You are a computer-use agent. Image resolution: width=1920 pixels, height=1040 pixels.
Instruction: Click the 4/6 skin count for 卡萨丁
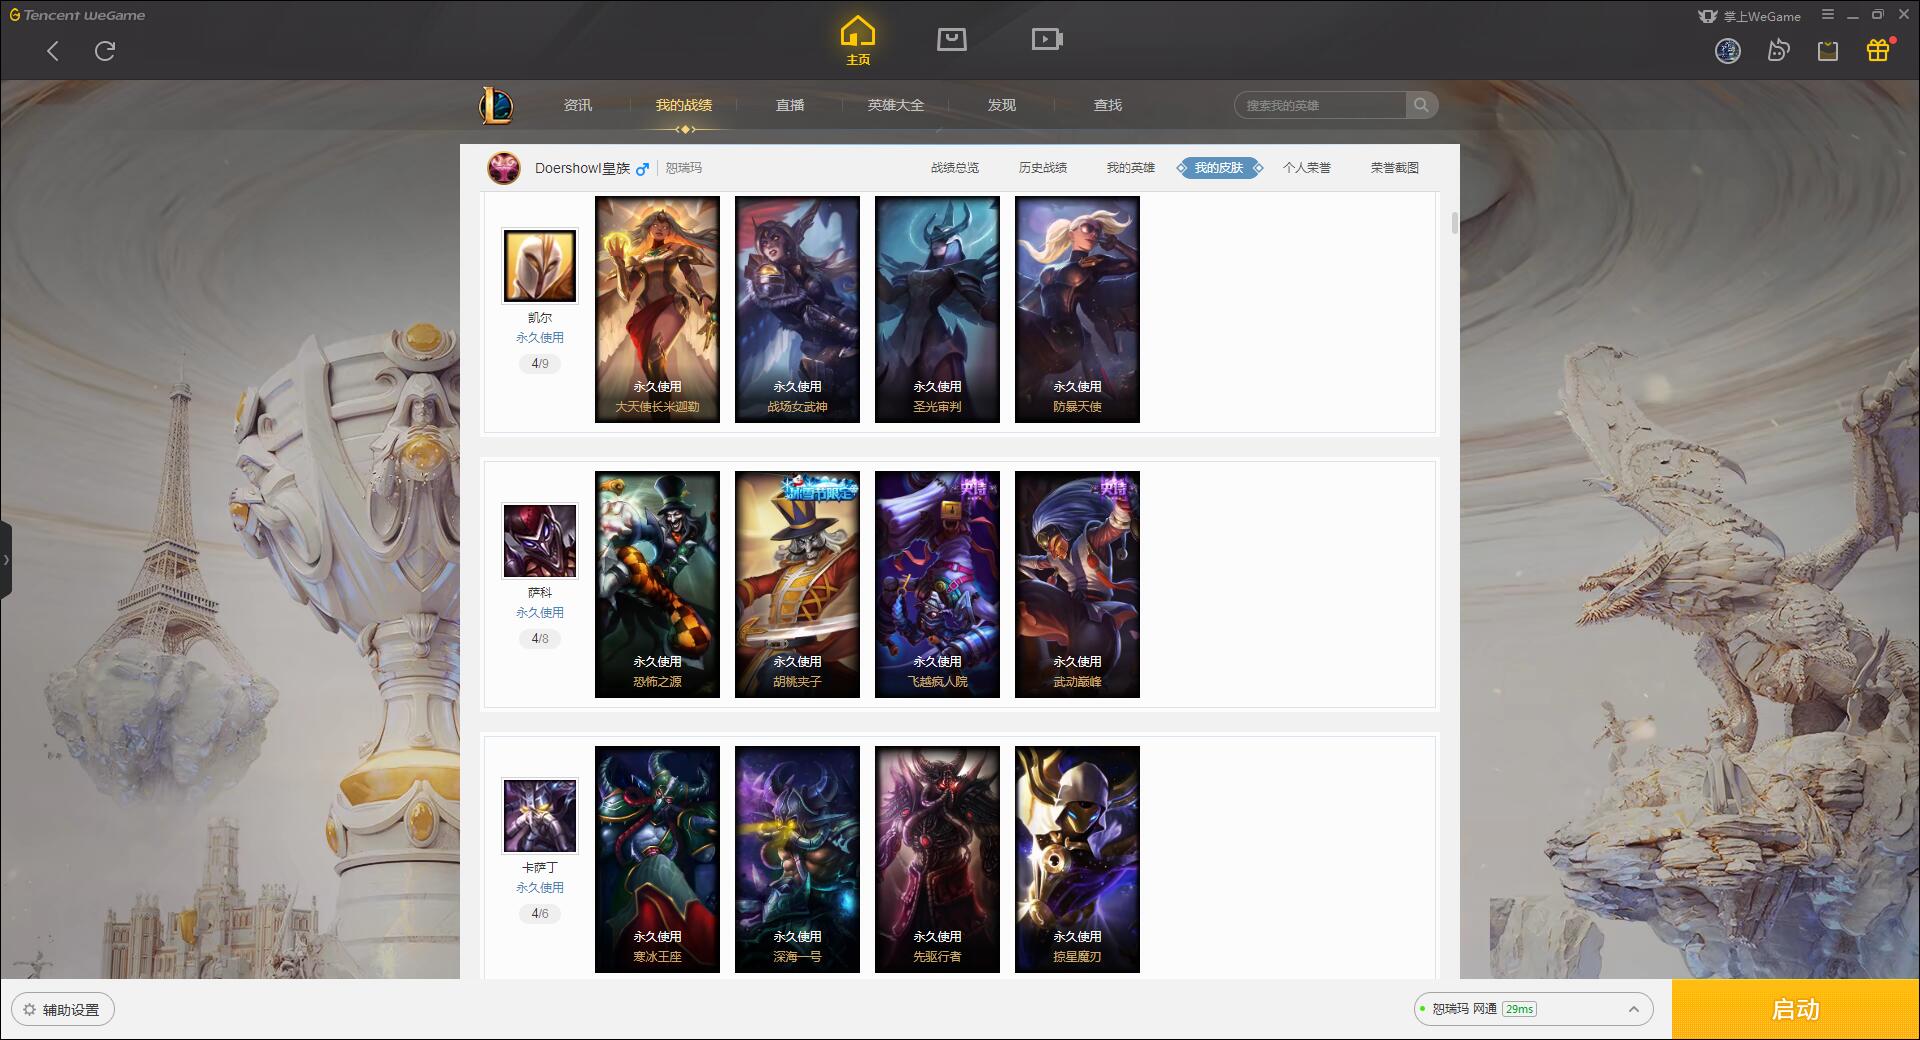tap(540, 914)
